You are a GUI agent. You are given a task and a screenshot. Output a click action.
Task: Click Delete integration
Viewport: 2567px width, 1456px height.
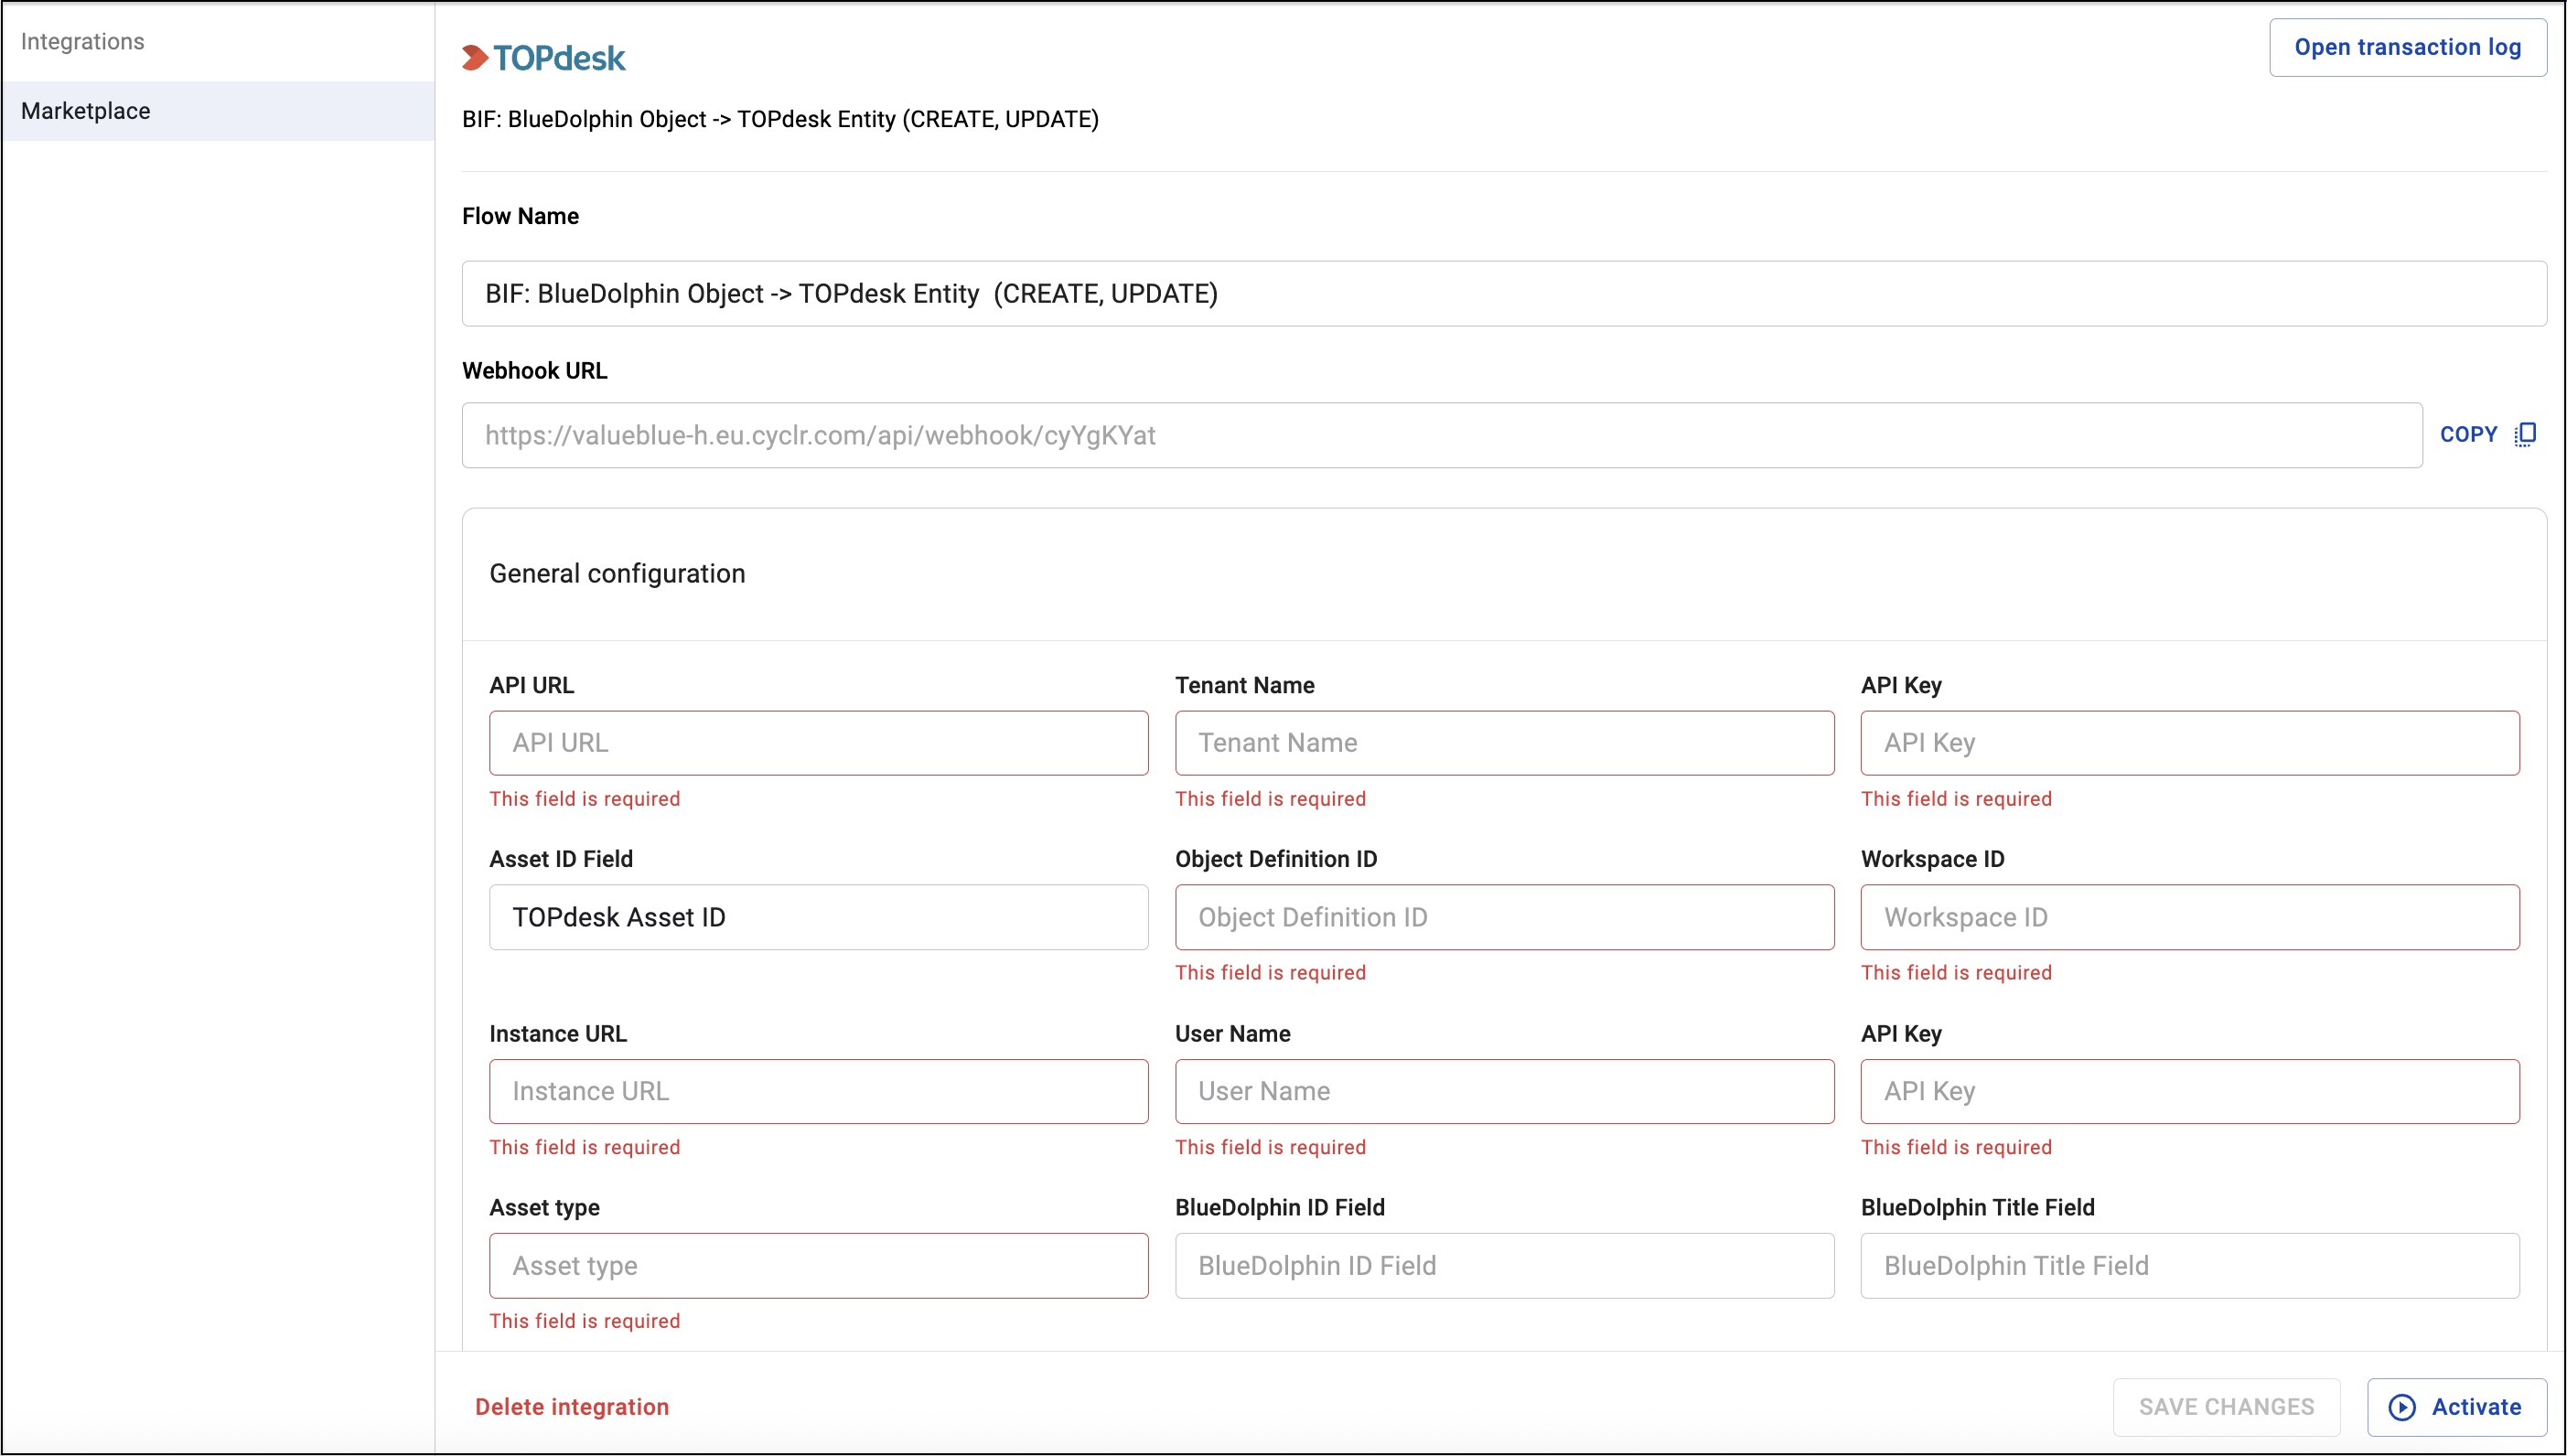pos(572,1407)
